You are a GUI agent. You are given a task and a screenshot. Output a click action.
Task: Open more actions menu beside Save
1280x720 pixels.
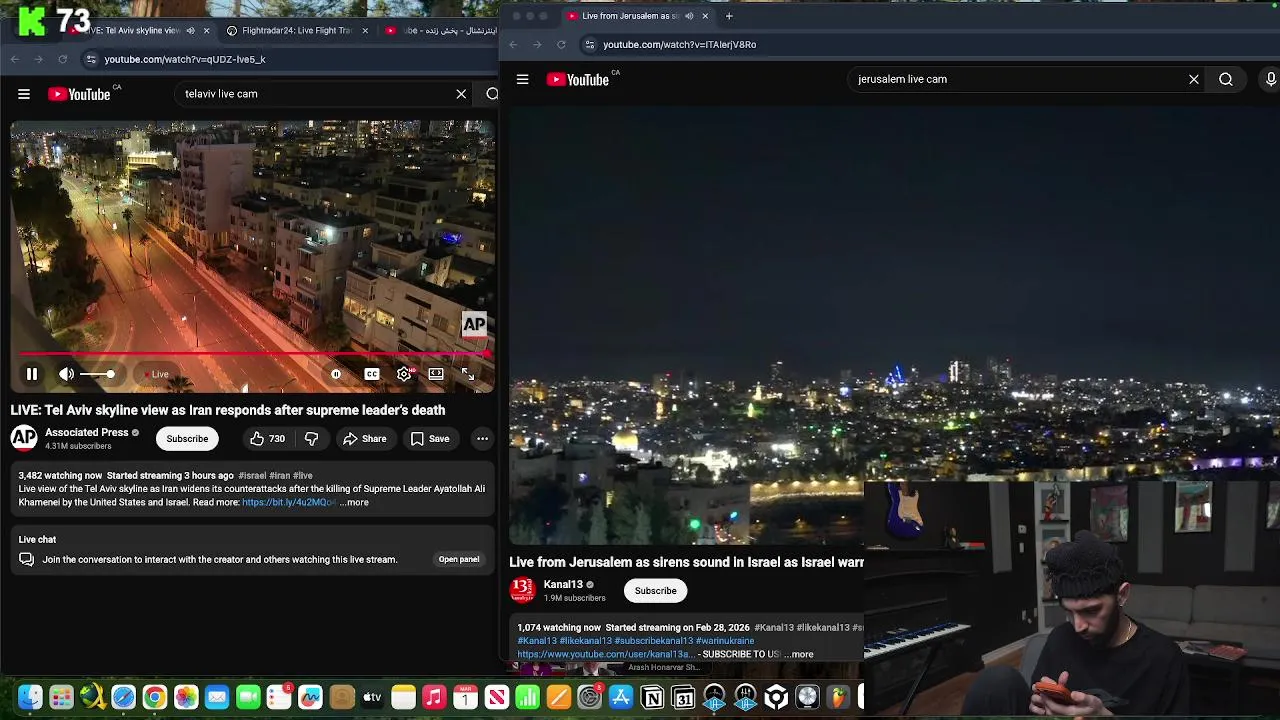pos(482,438)
